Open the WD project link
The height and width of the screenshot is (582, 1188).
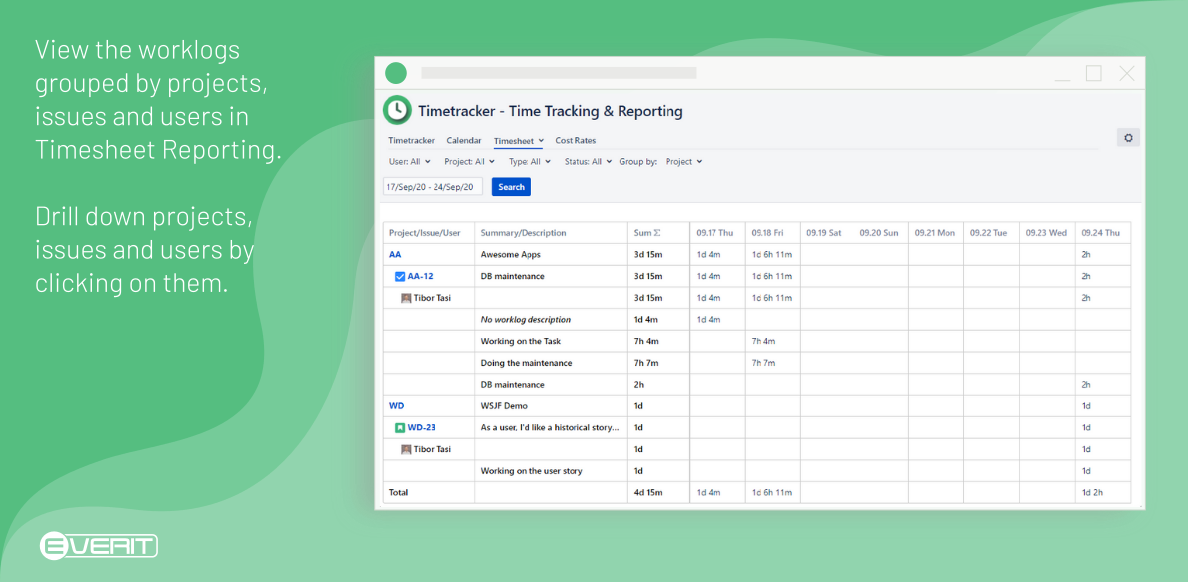[x=396, y=406]
